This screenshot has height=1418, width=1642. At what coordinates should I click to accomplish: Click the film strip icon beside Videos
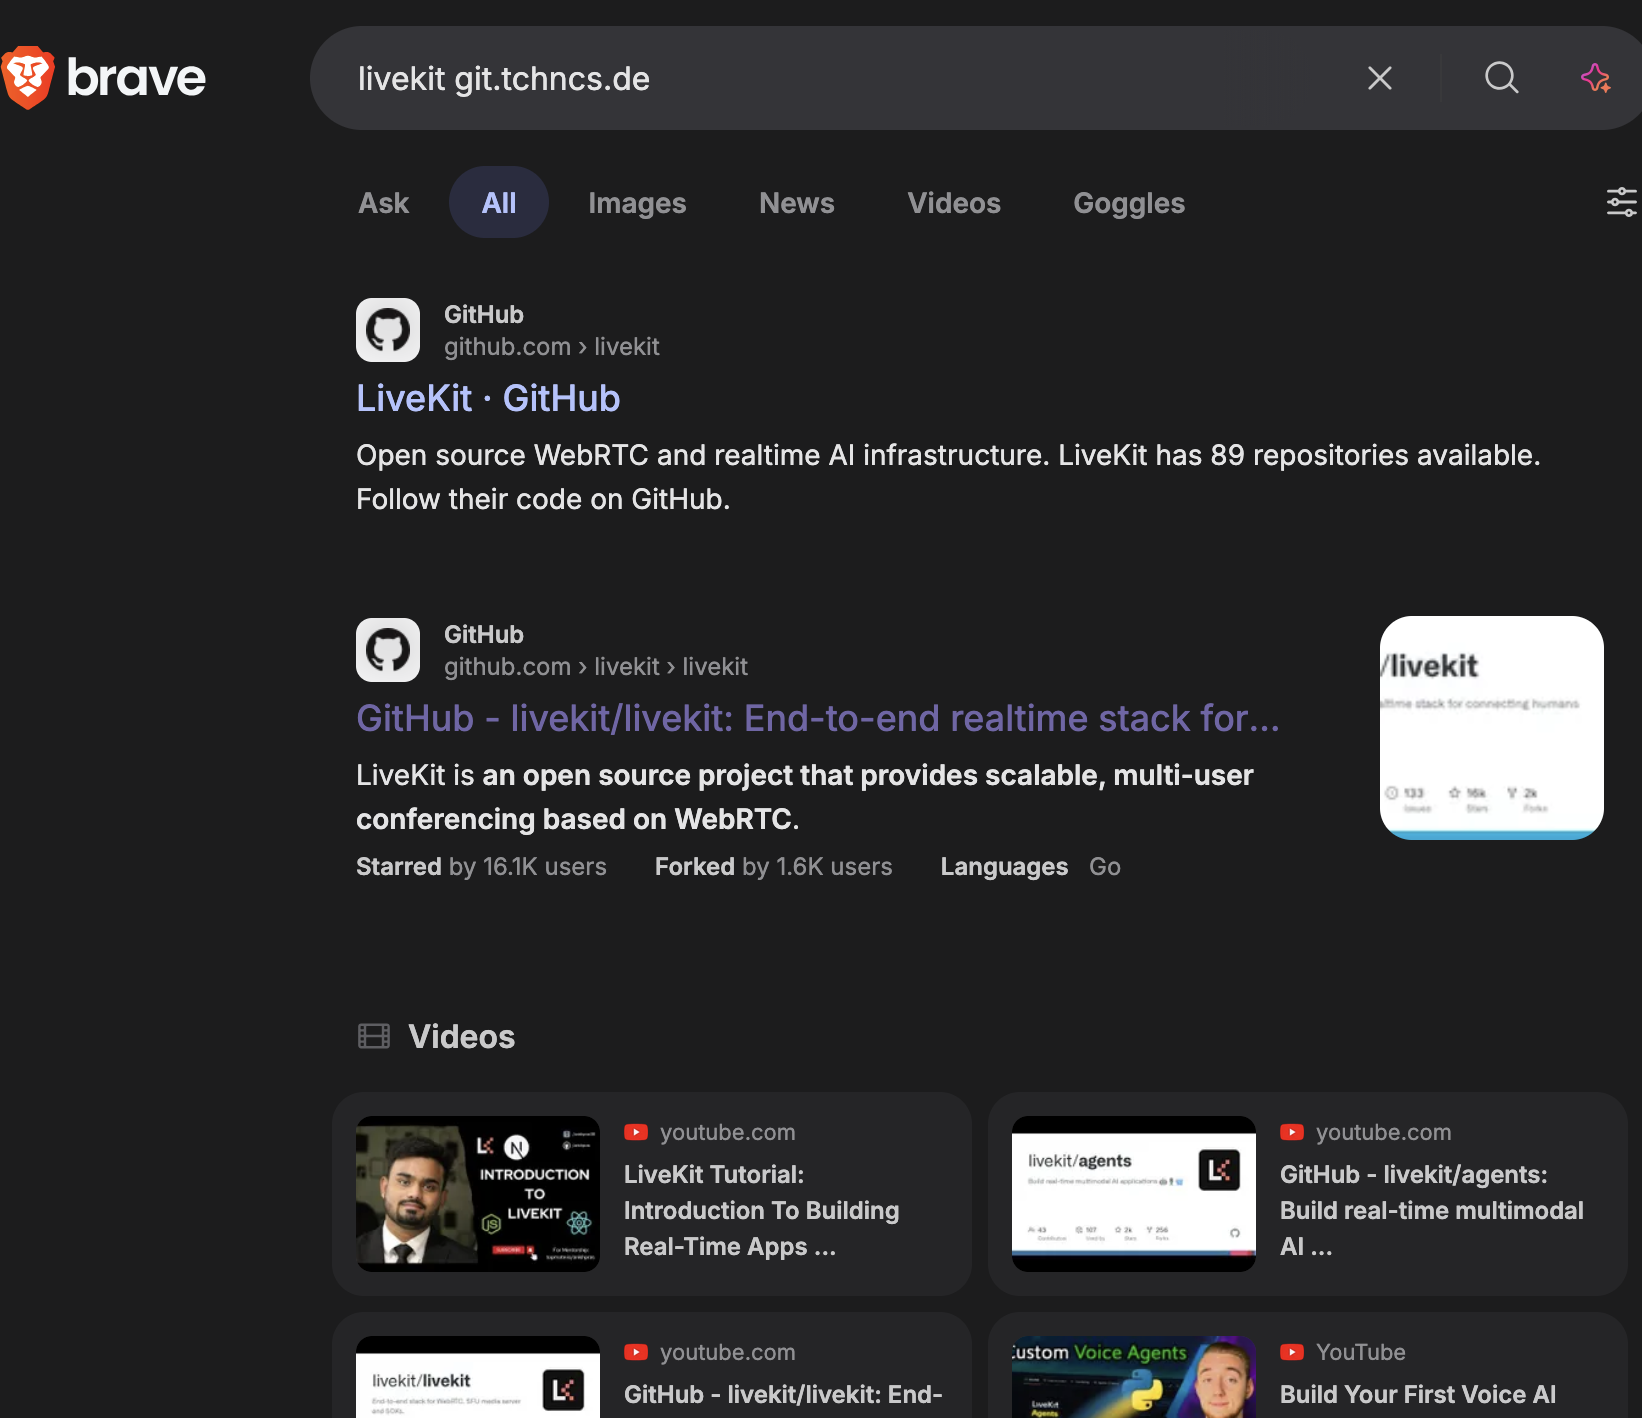tap(374, 1036)
